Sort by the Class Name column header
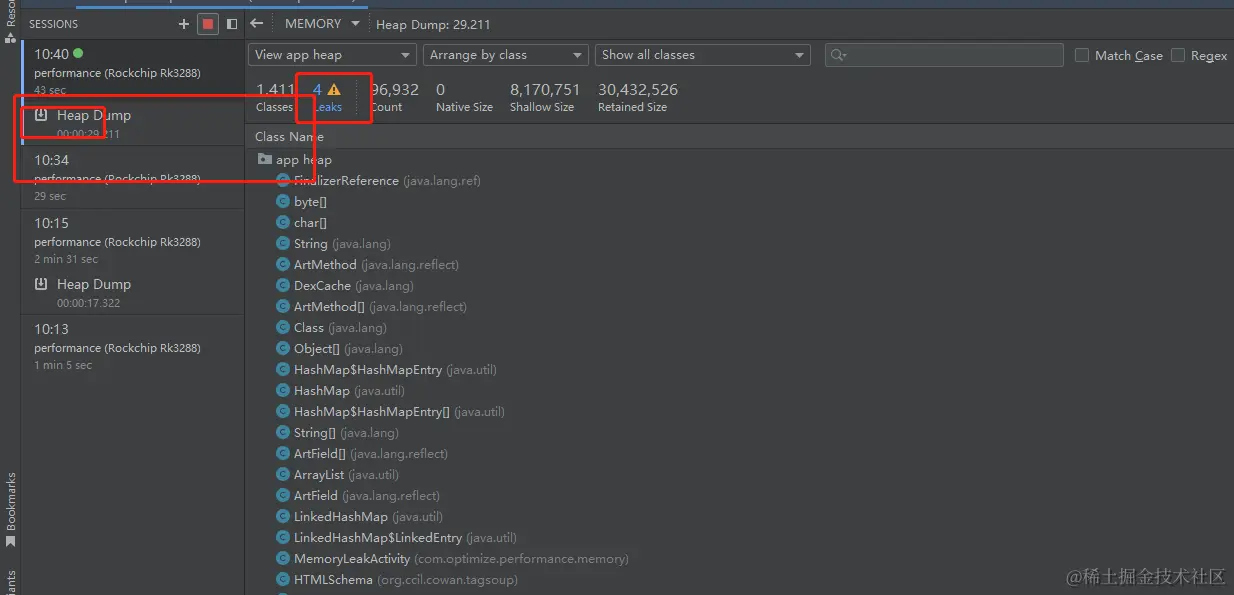 289,137
